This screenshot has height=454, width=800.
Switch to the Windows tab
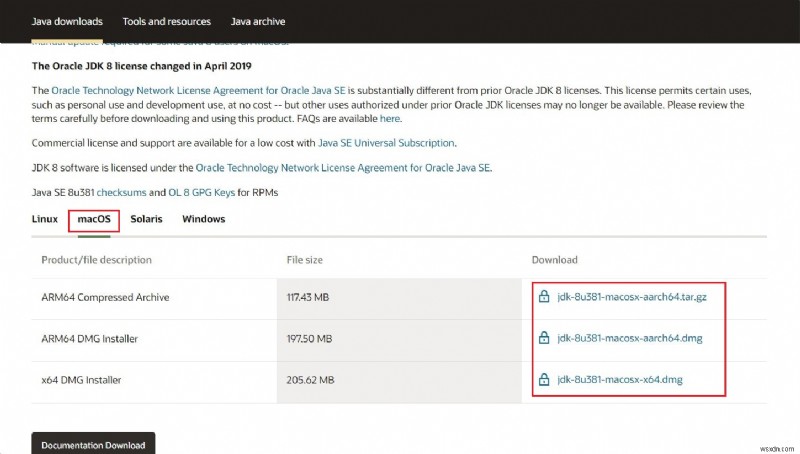[204, 219]
